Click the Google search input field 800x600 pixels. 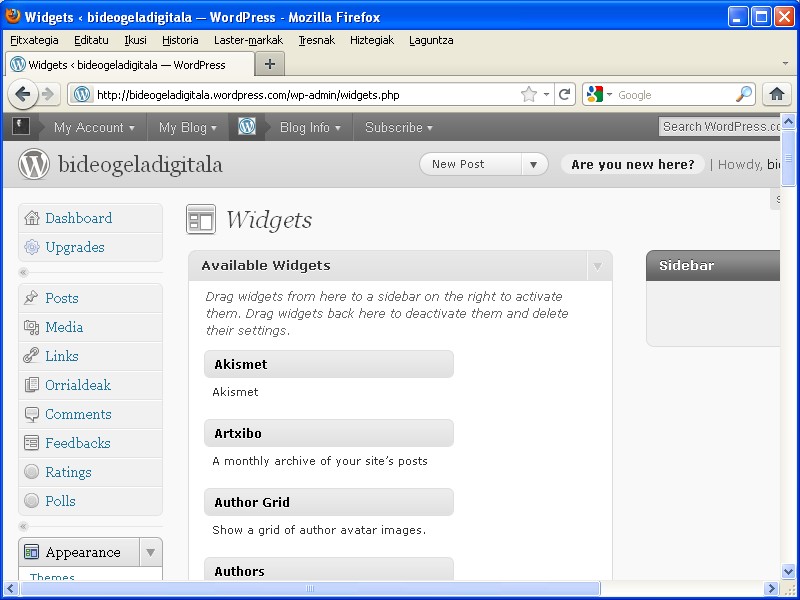pos(674,95)
